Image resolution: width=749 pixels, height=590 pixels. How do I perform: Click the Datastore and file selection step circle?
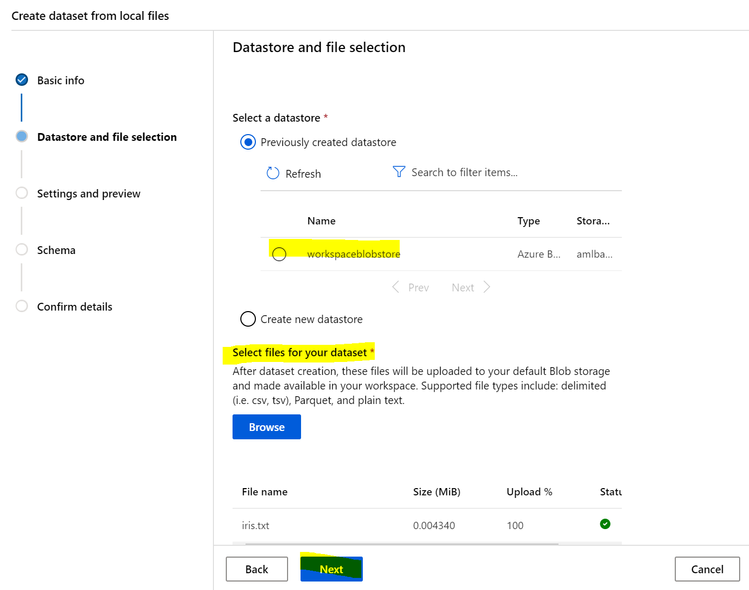point(22,137)
